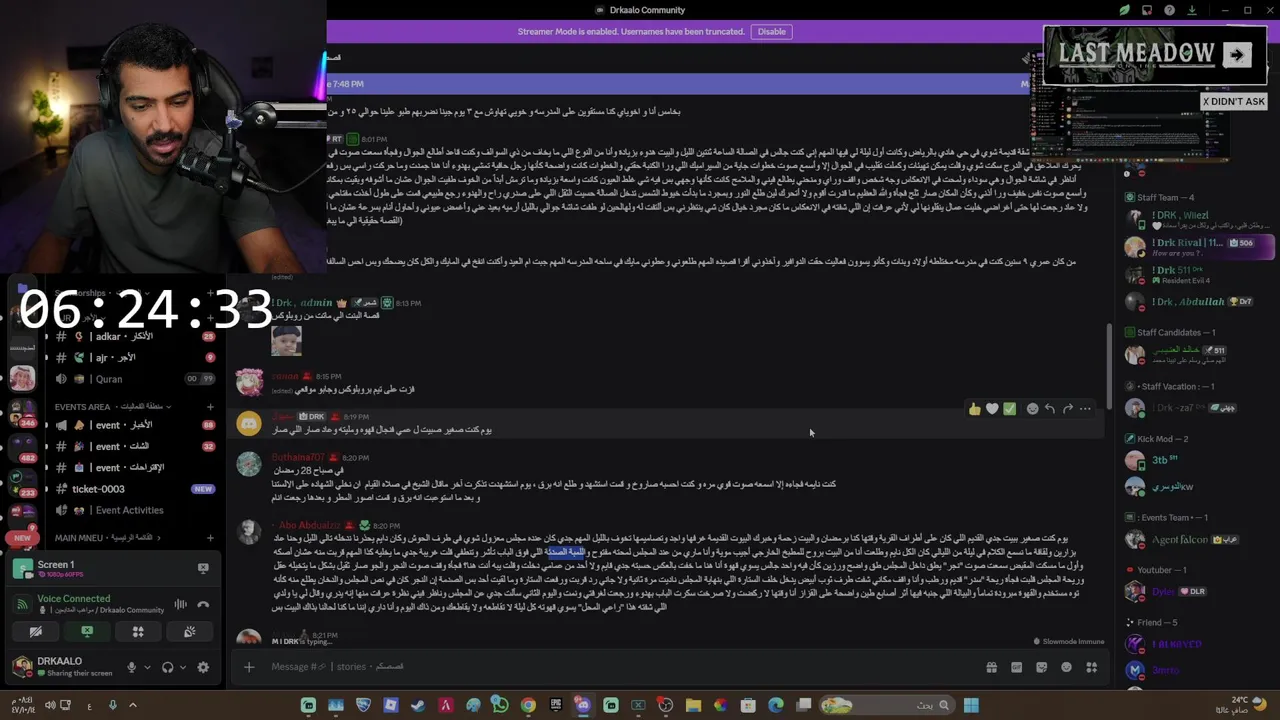1280x720 pixels.
Task: Dismiss promo with X DIDN'T ASK
Action: point(1233,101)
